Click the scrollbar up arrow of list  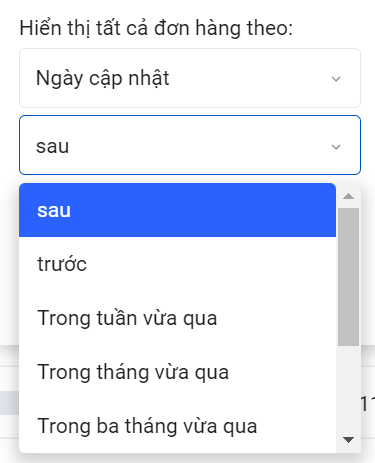(348, 196)
